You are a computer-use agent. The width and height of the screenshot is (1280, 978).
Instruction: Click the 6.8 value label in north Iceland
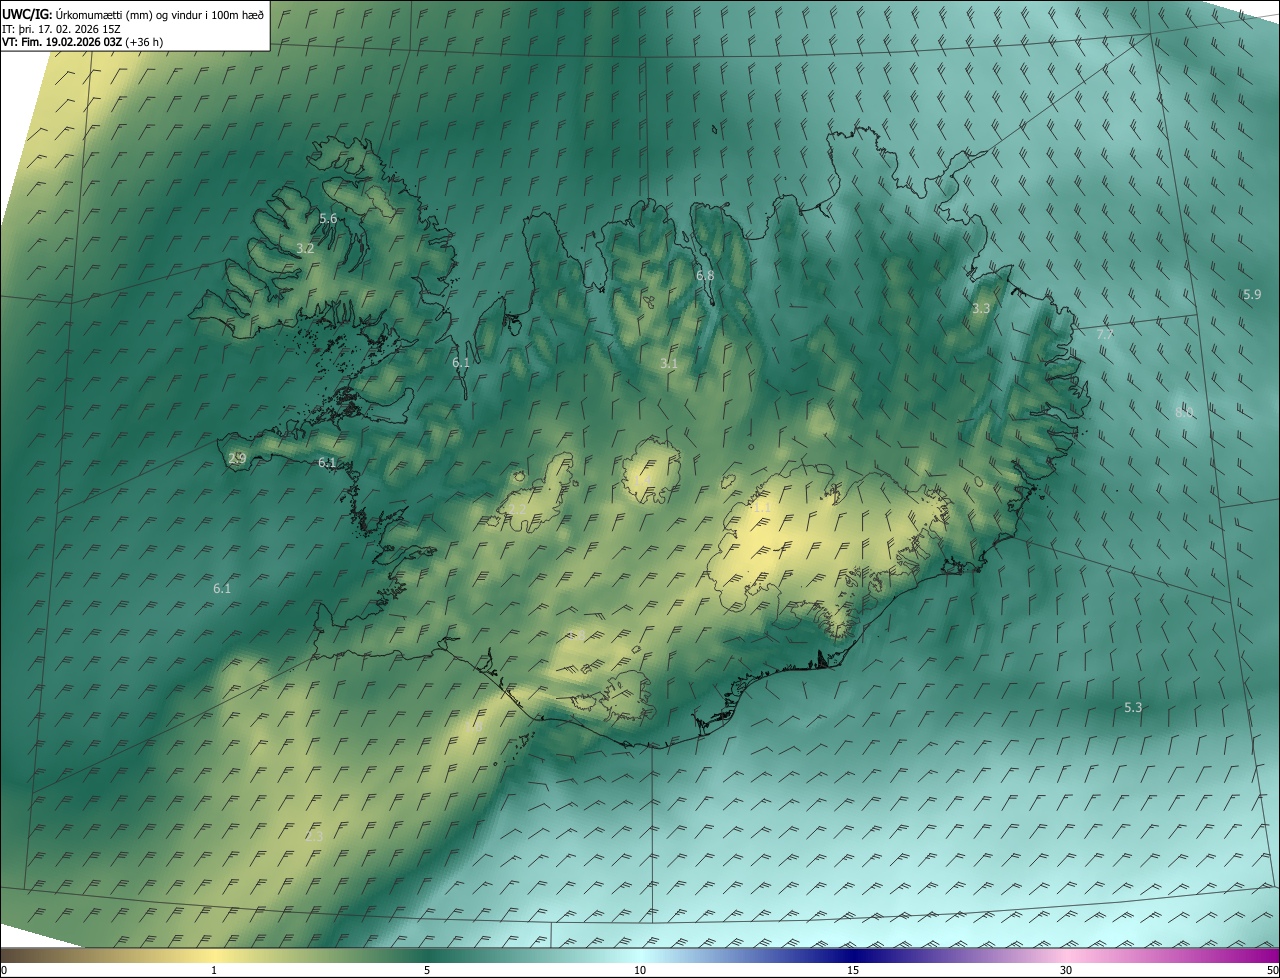pyautogui.click(x=705, y=275)
